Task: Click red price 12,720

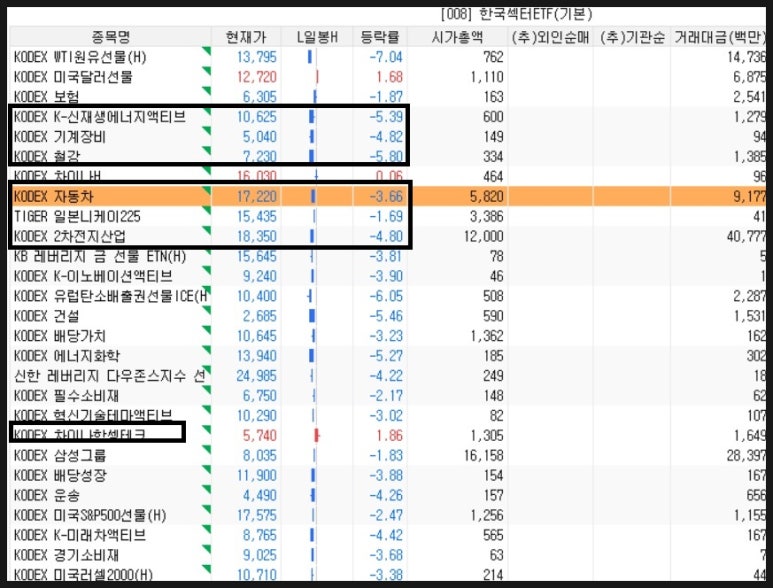Action: pos(257,77)
